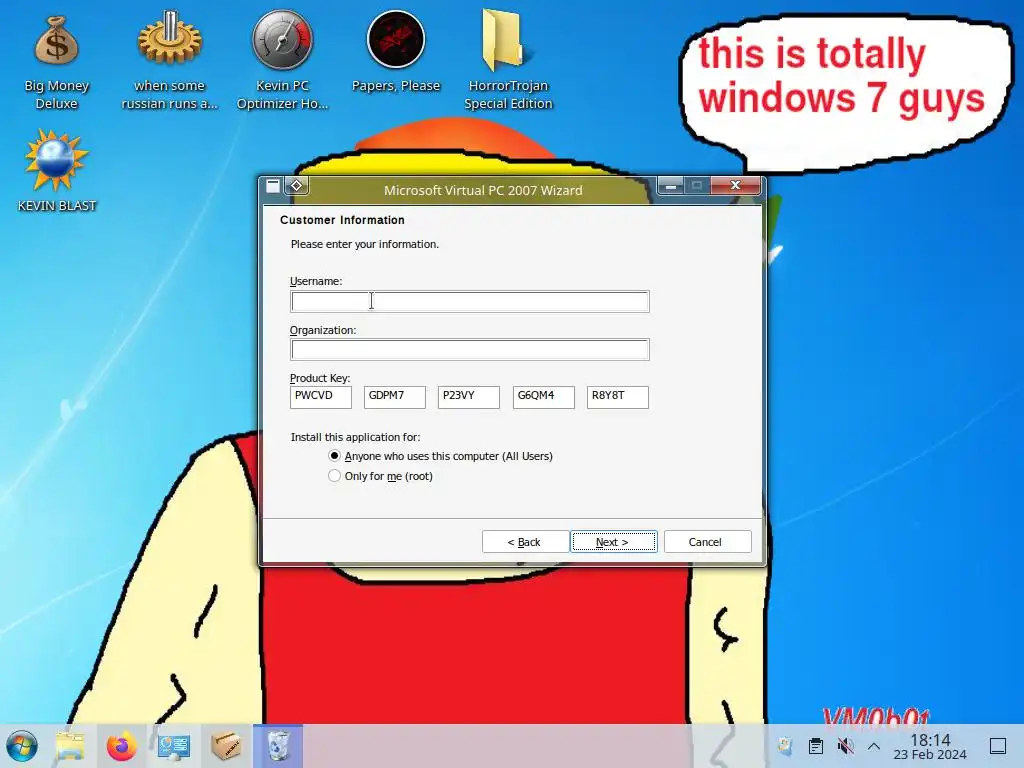Open the file manager in the taskbar
The width and height of the screenshot is (1024, 768).
tap(70, 746)
